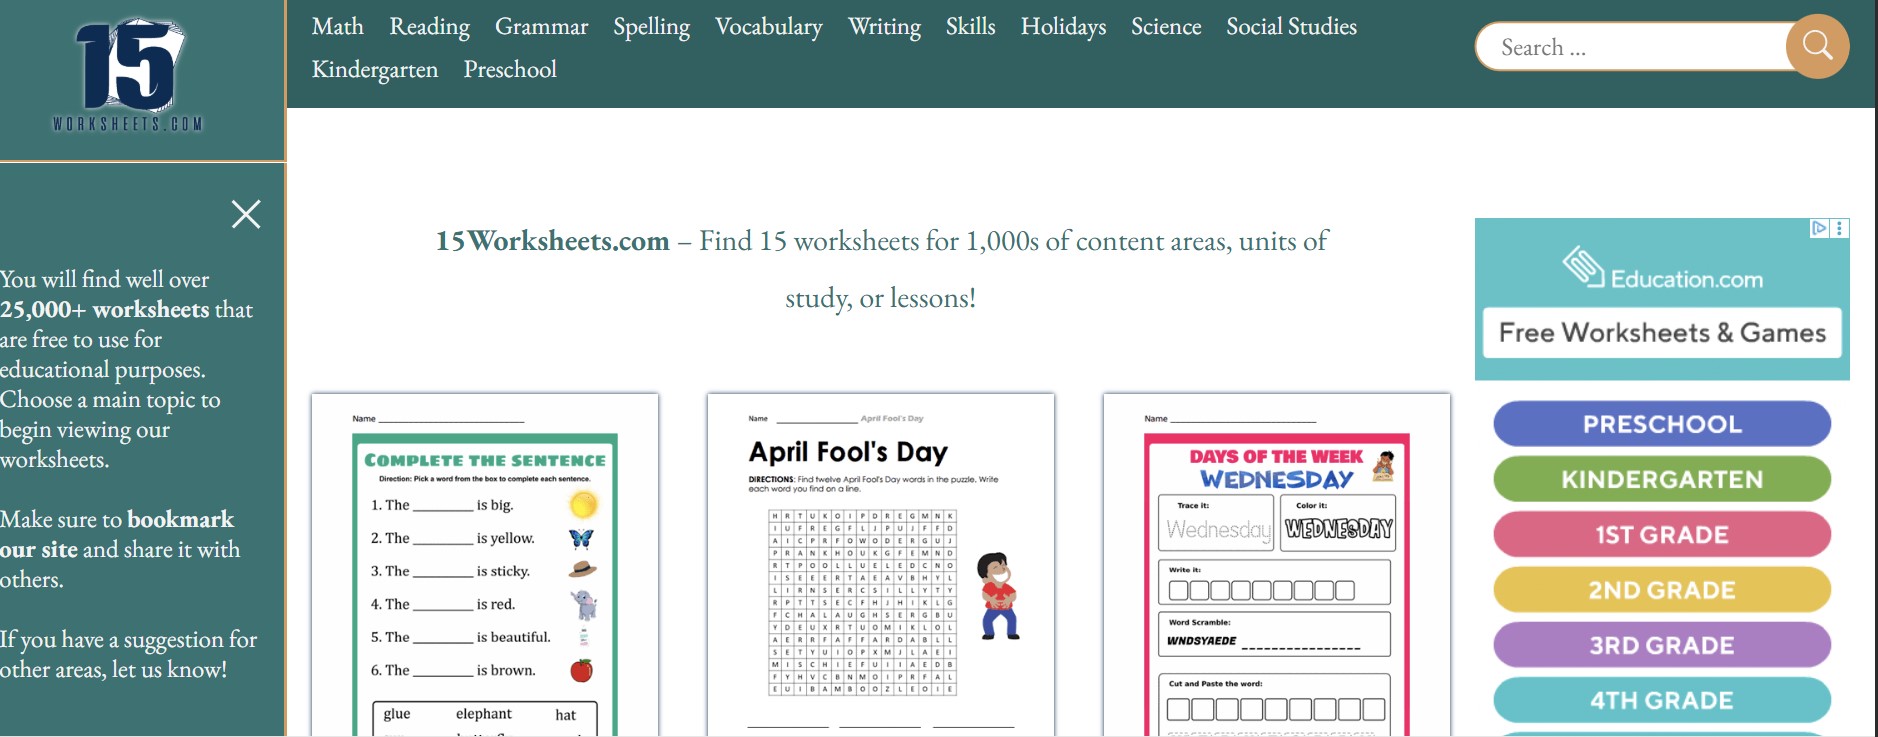Close the sidebar with the X icon
Screen dimensions: 1878x737
246,214
